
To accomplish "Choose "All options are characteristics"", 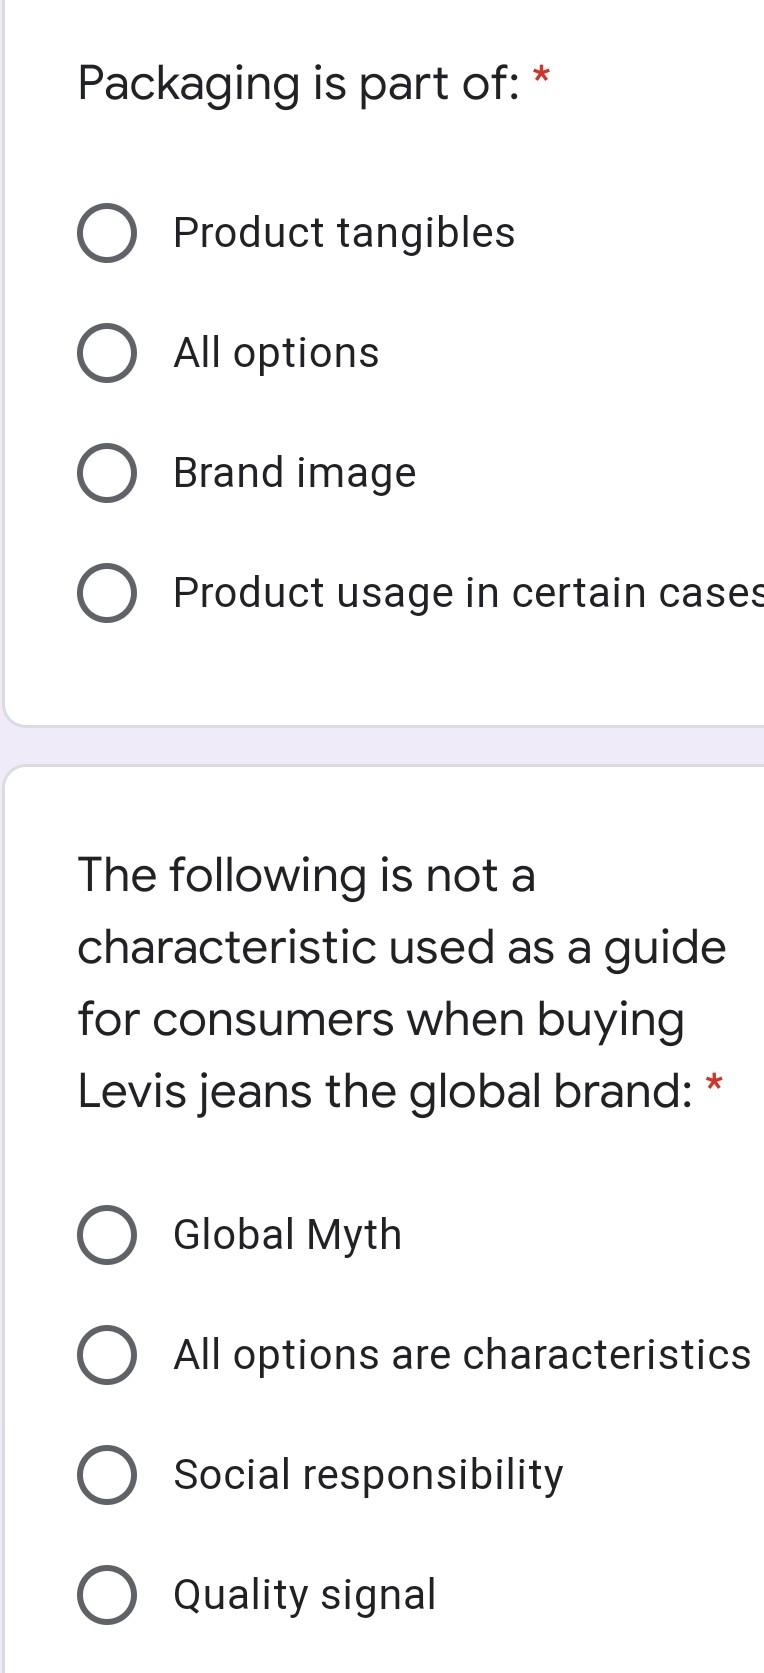I will click(107, 1355).
